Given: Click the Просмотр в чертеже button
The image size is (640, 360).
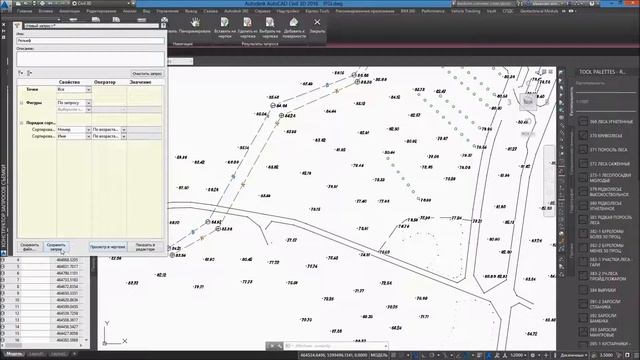Looking at the screenshot, I should coord(108,247).
